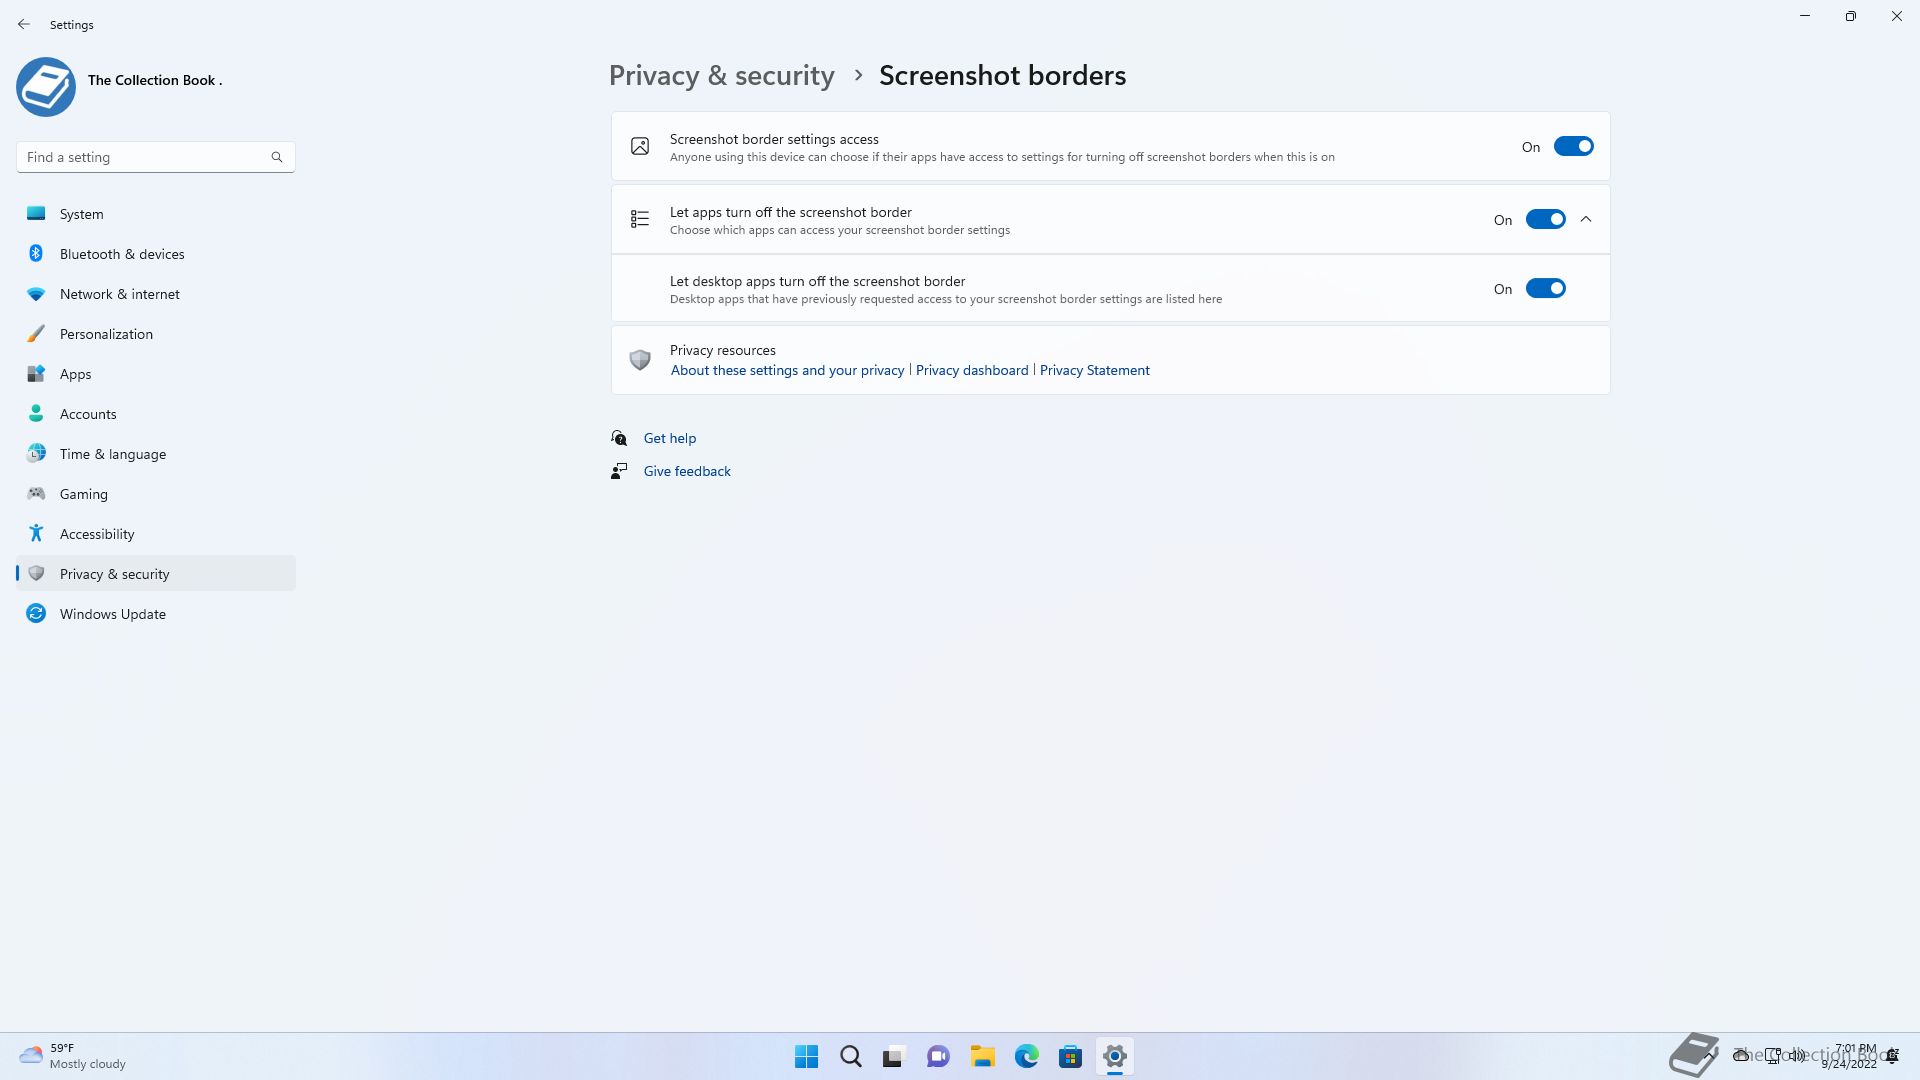
Task: Open Bluetooth & devices settings
Action: coord(122,254)
